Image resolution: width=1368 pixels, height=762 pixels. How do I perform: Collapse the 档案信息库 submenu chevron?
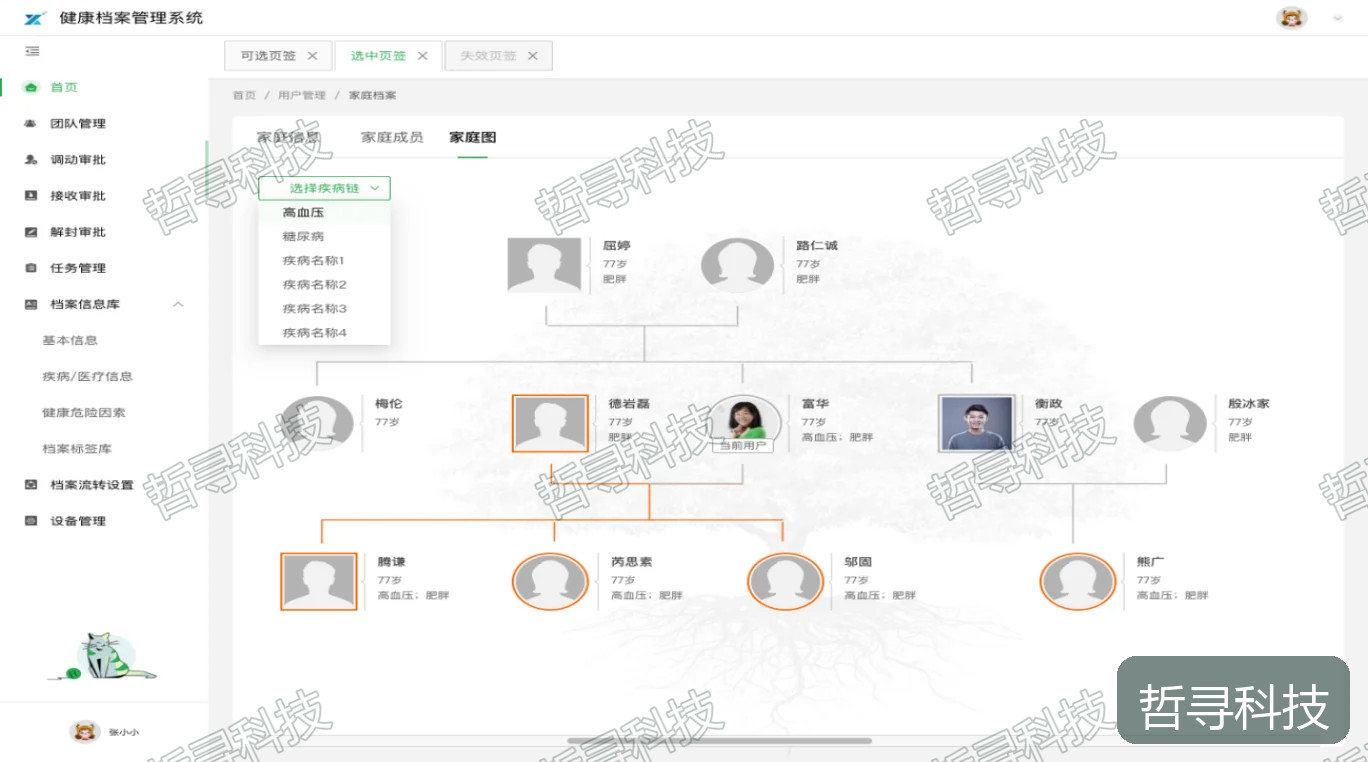point(178,304)
